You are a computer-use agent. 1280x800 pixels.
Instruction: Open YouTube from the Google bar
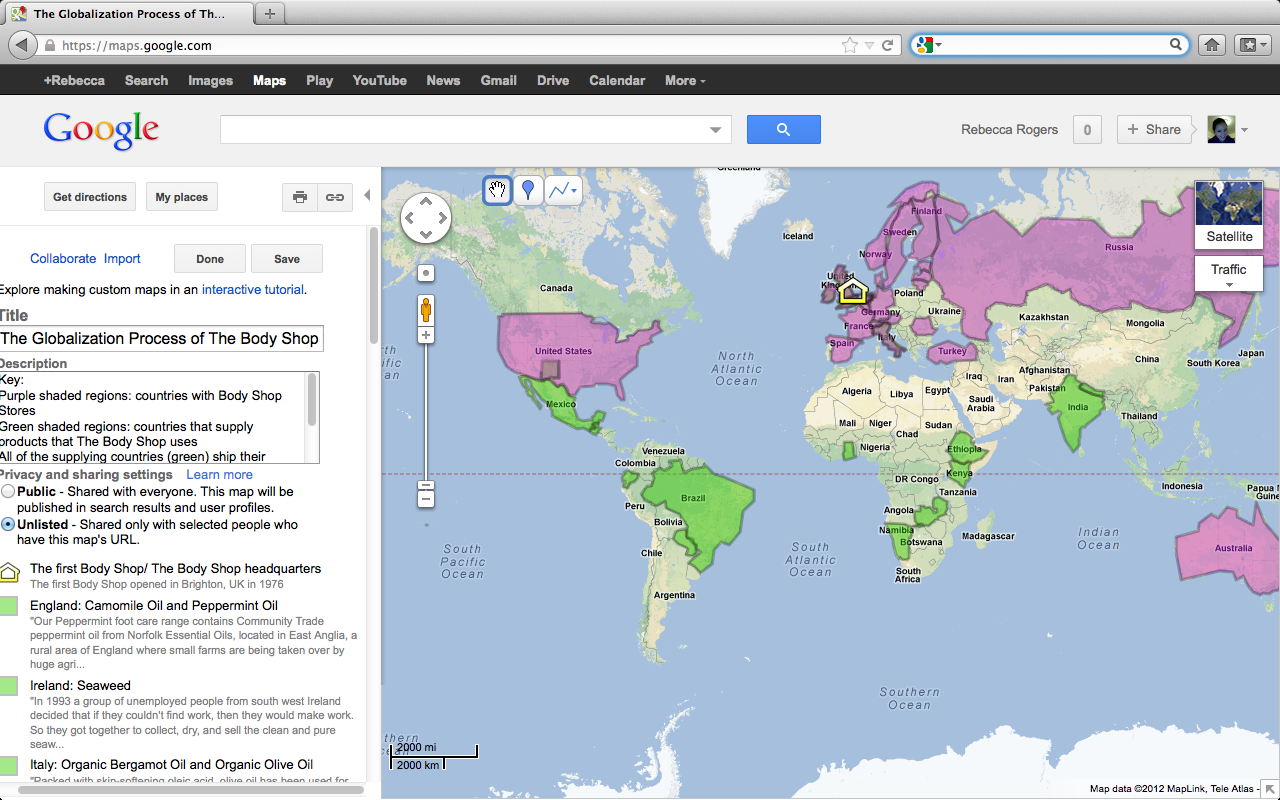click(x=379, y=80)
